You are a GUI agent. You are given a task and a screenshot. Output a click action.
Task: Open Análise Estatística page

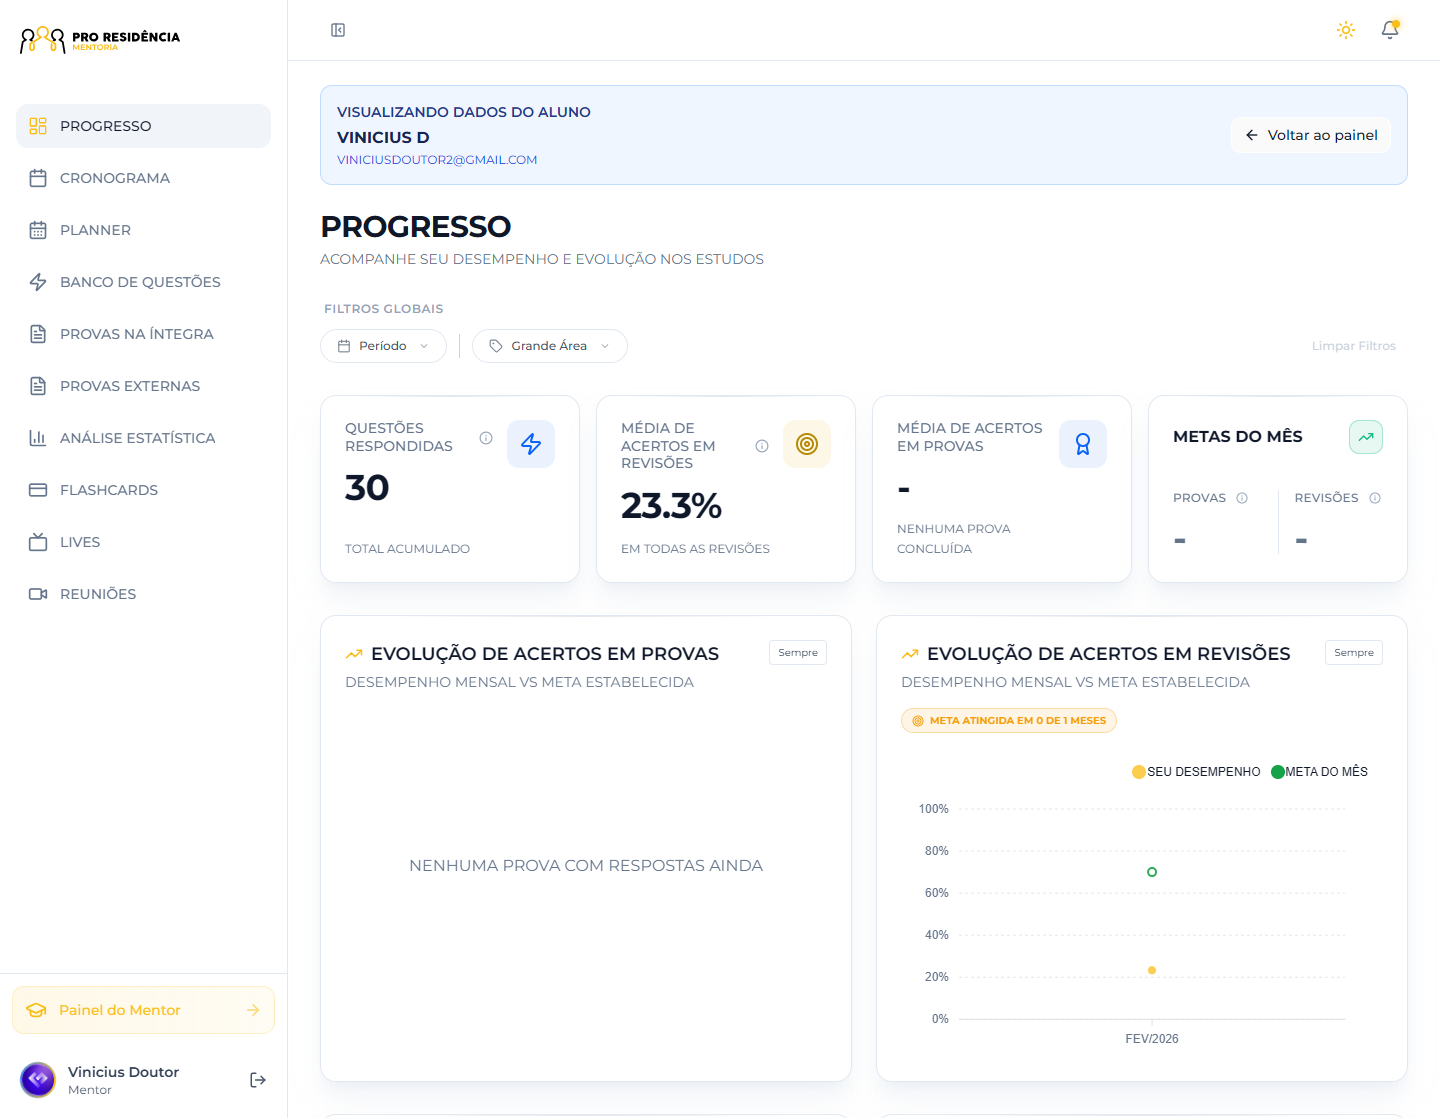143,438
